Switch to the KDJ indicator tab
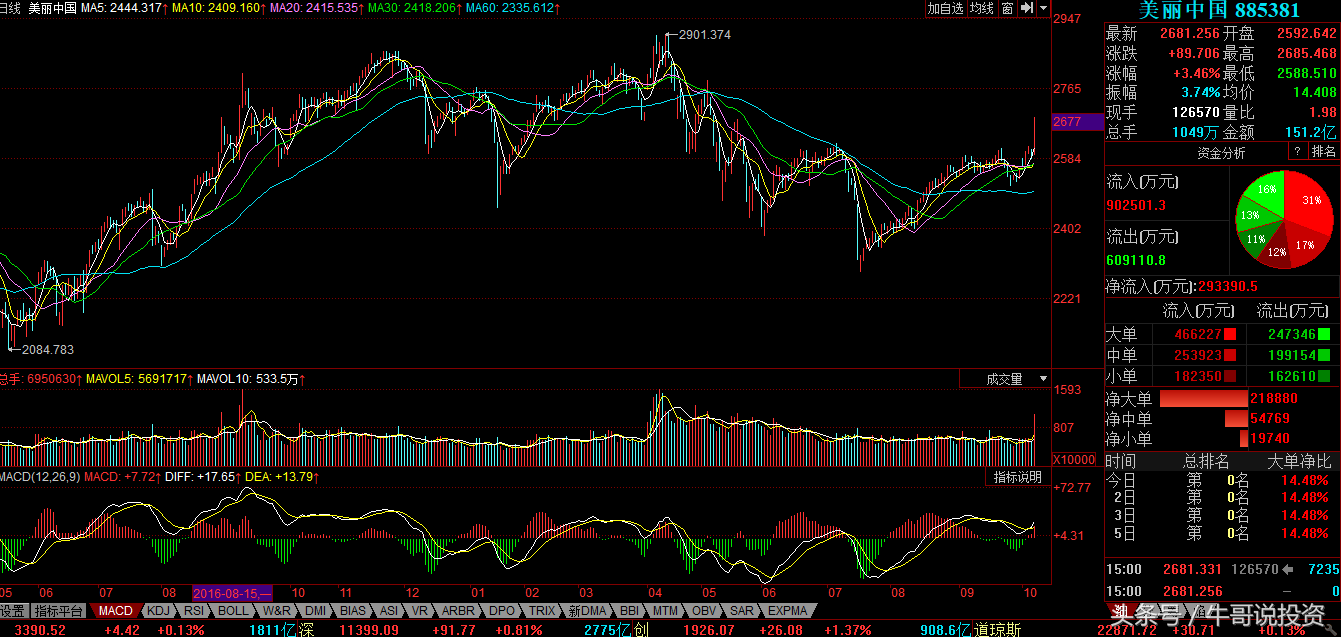 point(158,610)
